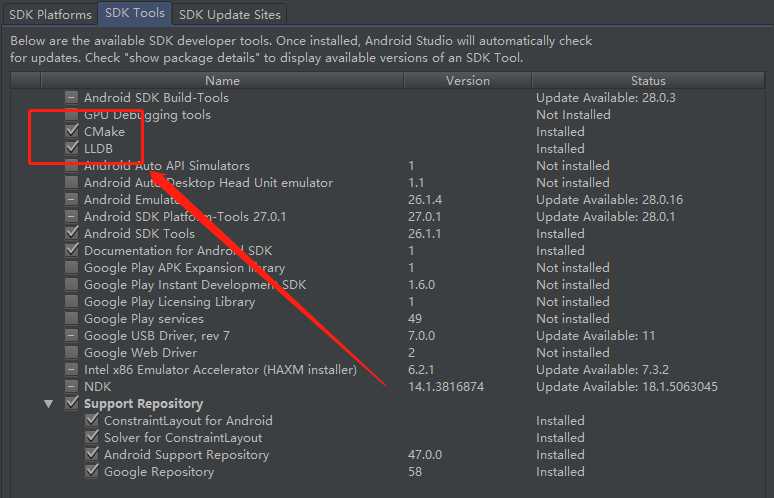Sort the table by Name column header
This screenshot has width=774, height=498.
coord(222,80)
